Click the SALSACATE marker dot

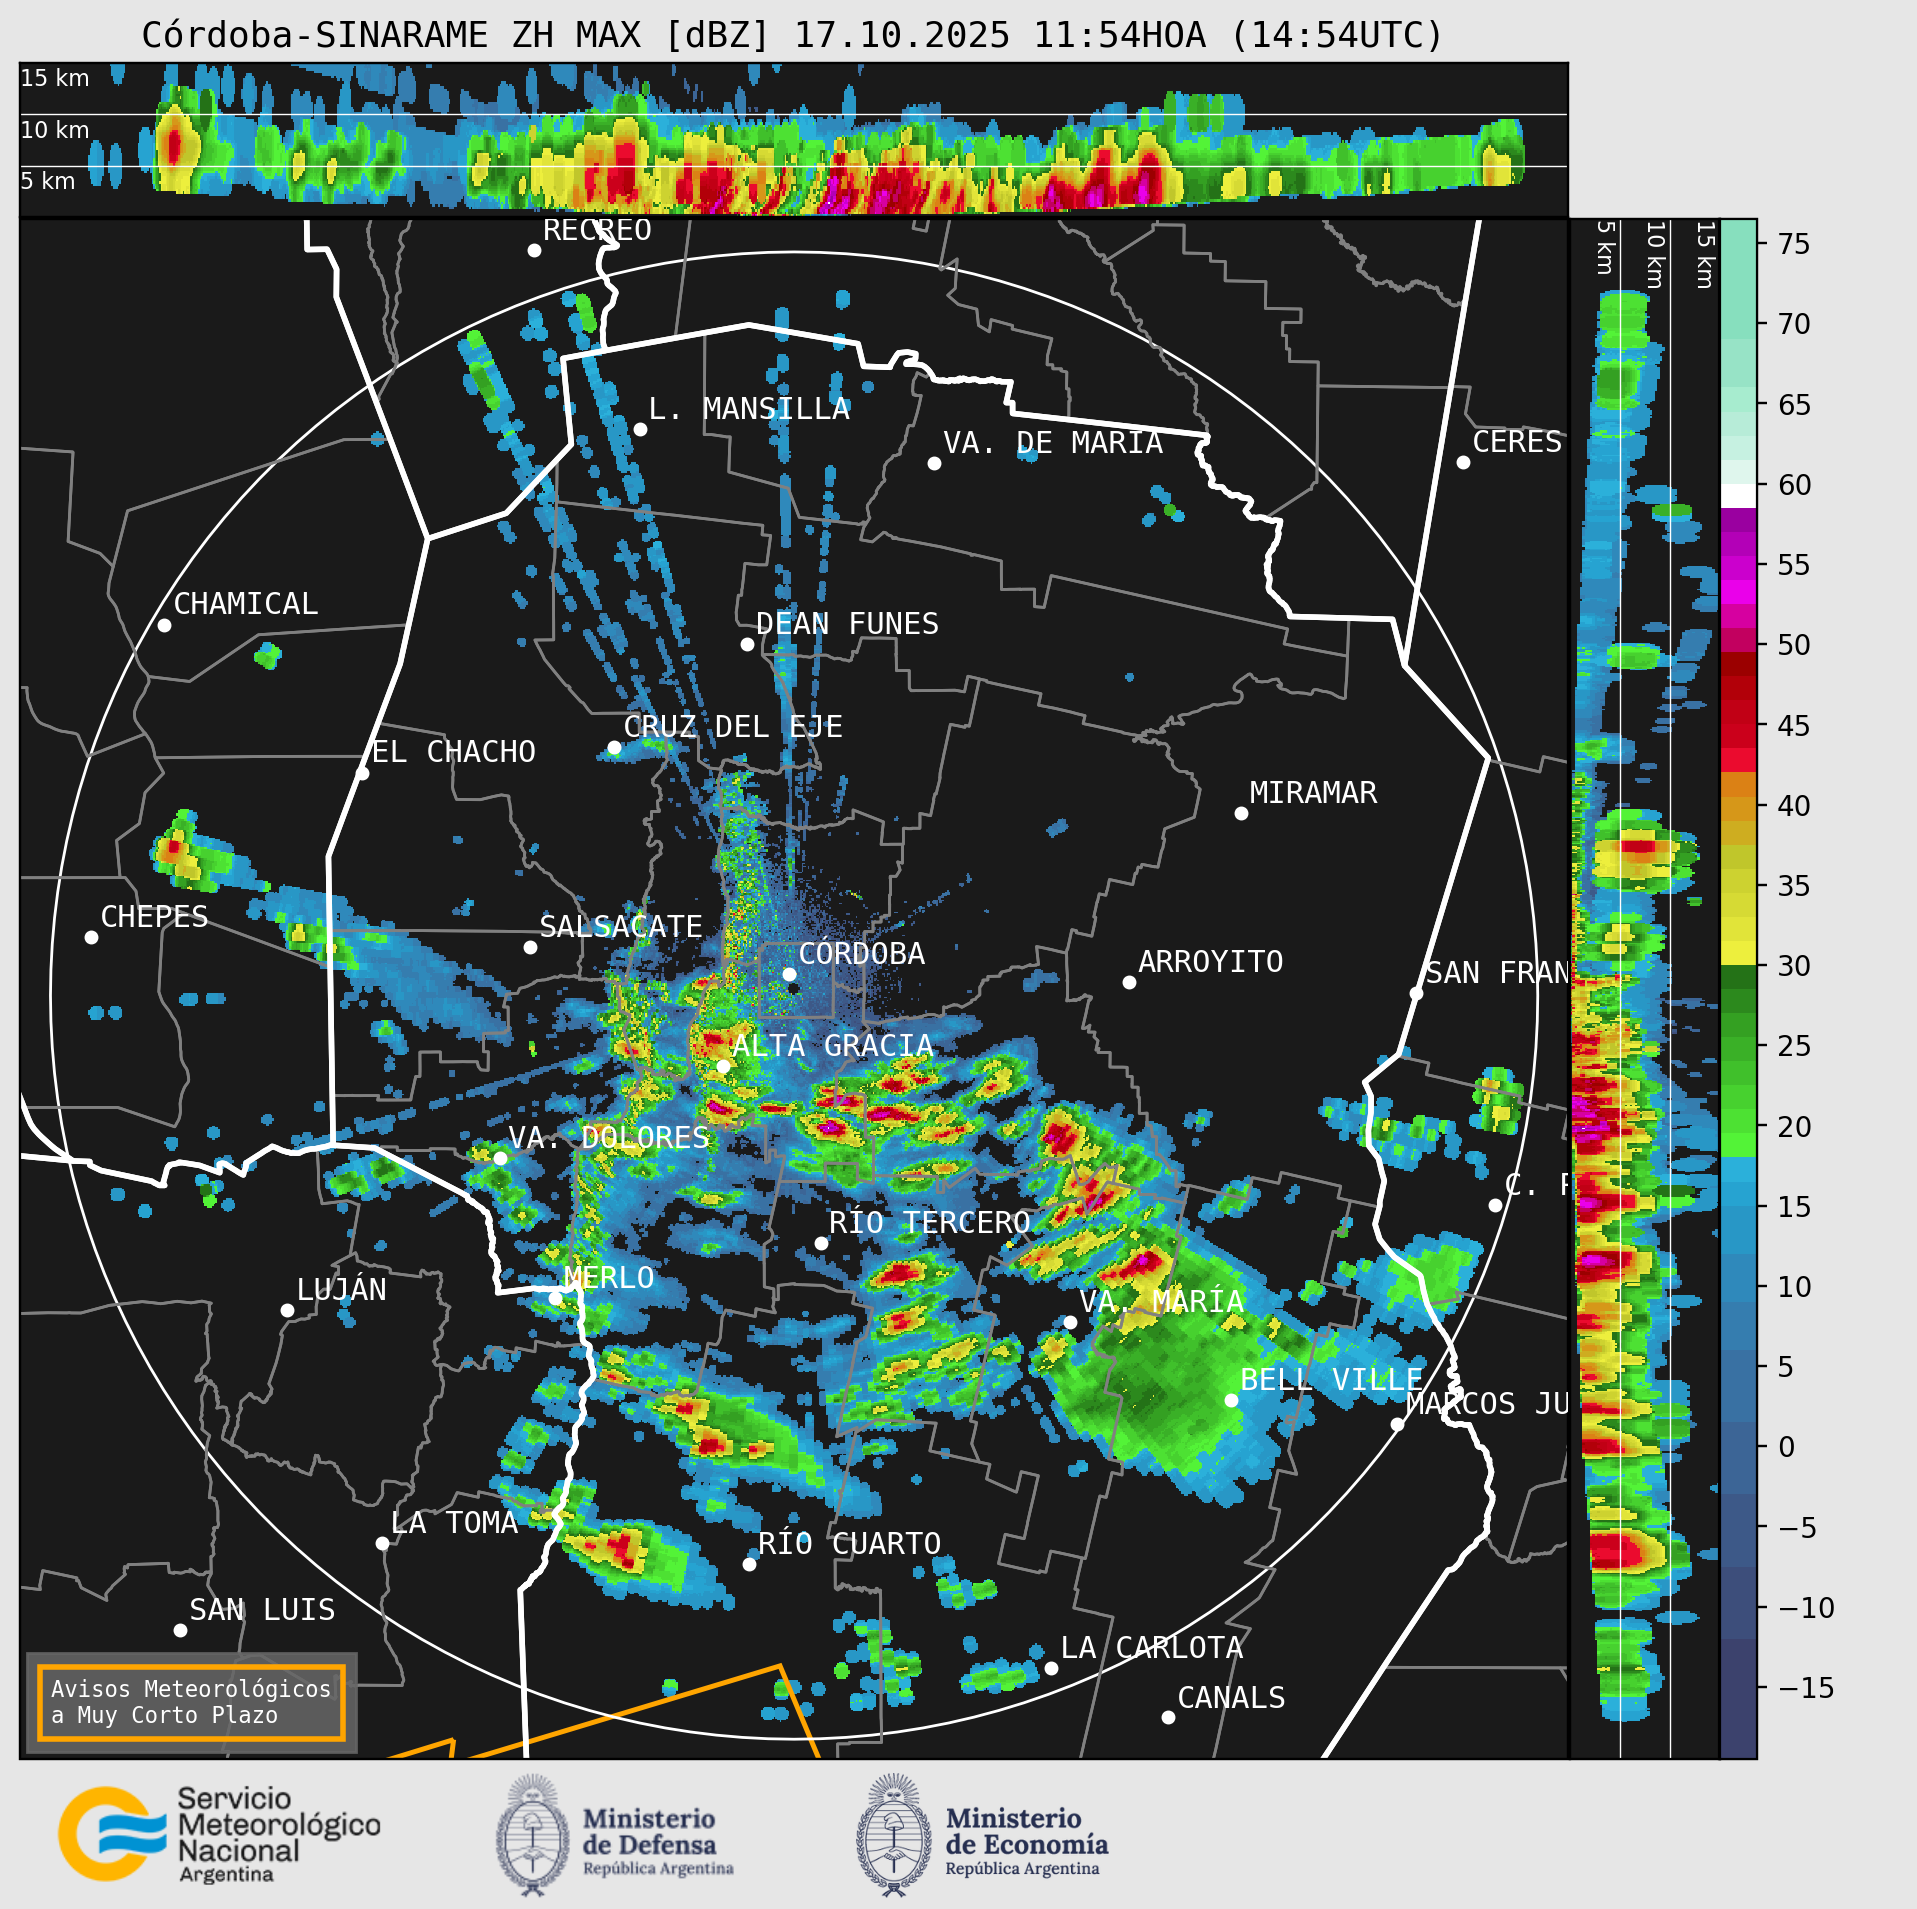click(530, 947)
